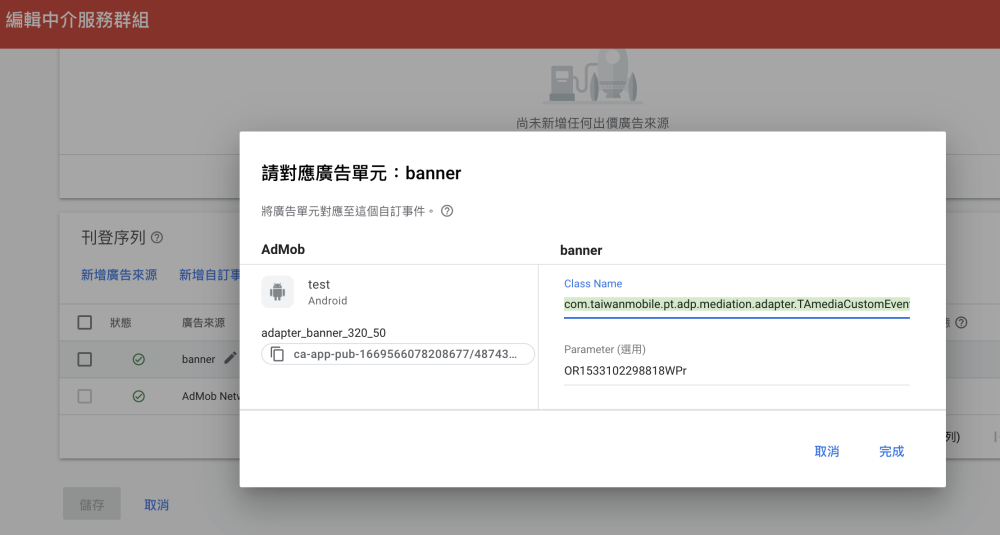
Task: Click the green status check for AdMob Network row
Action: pos(138,397)
